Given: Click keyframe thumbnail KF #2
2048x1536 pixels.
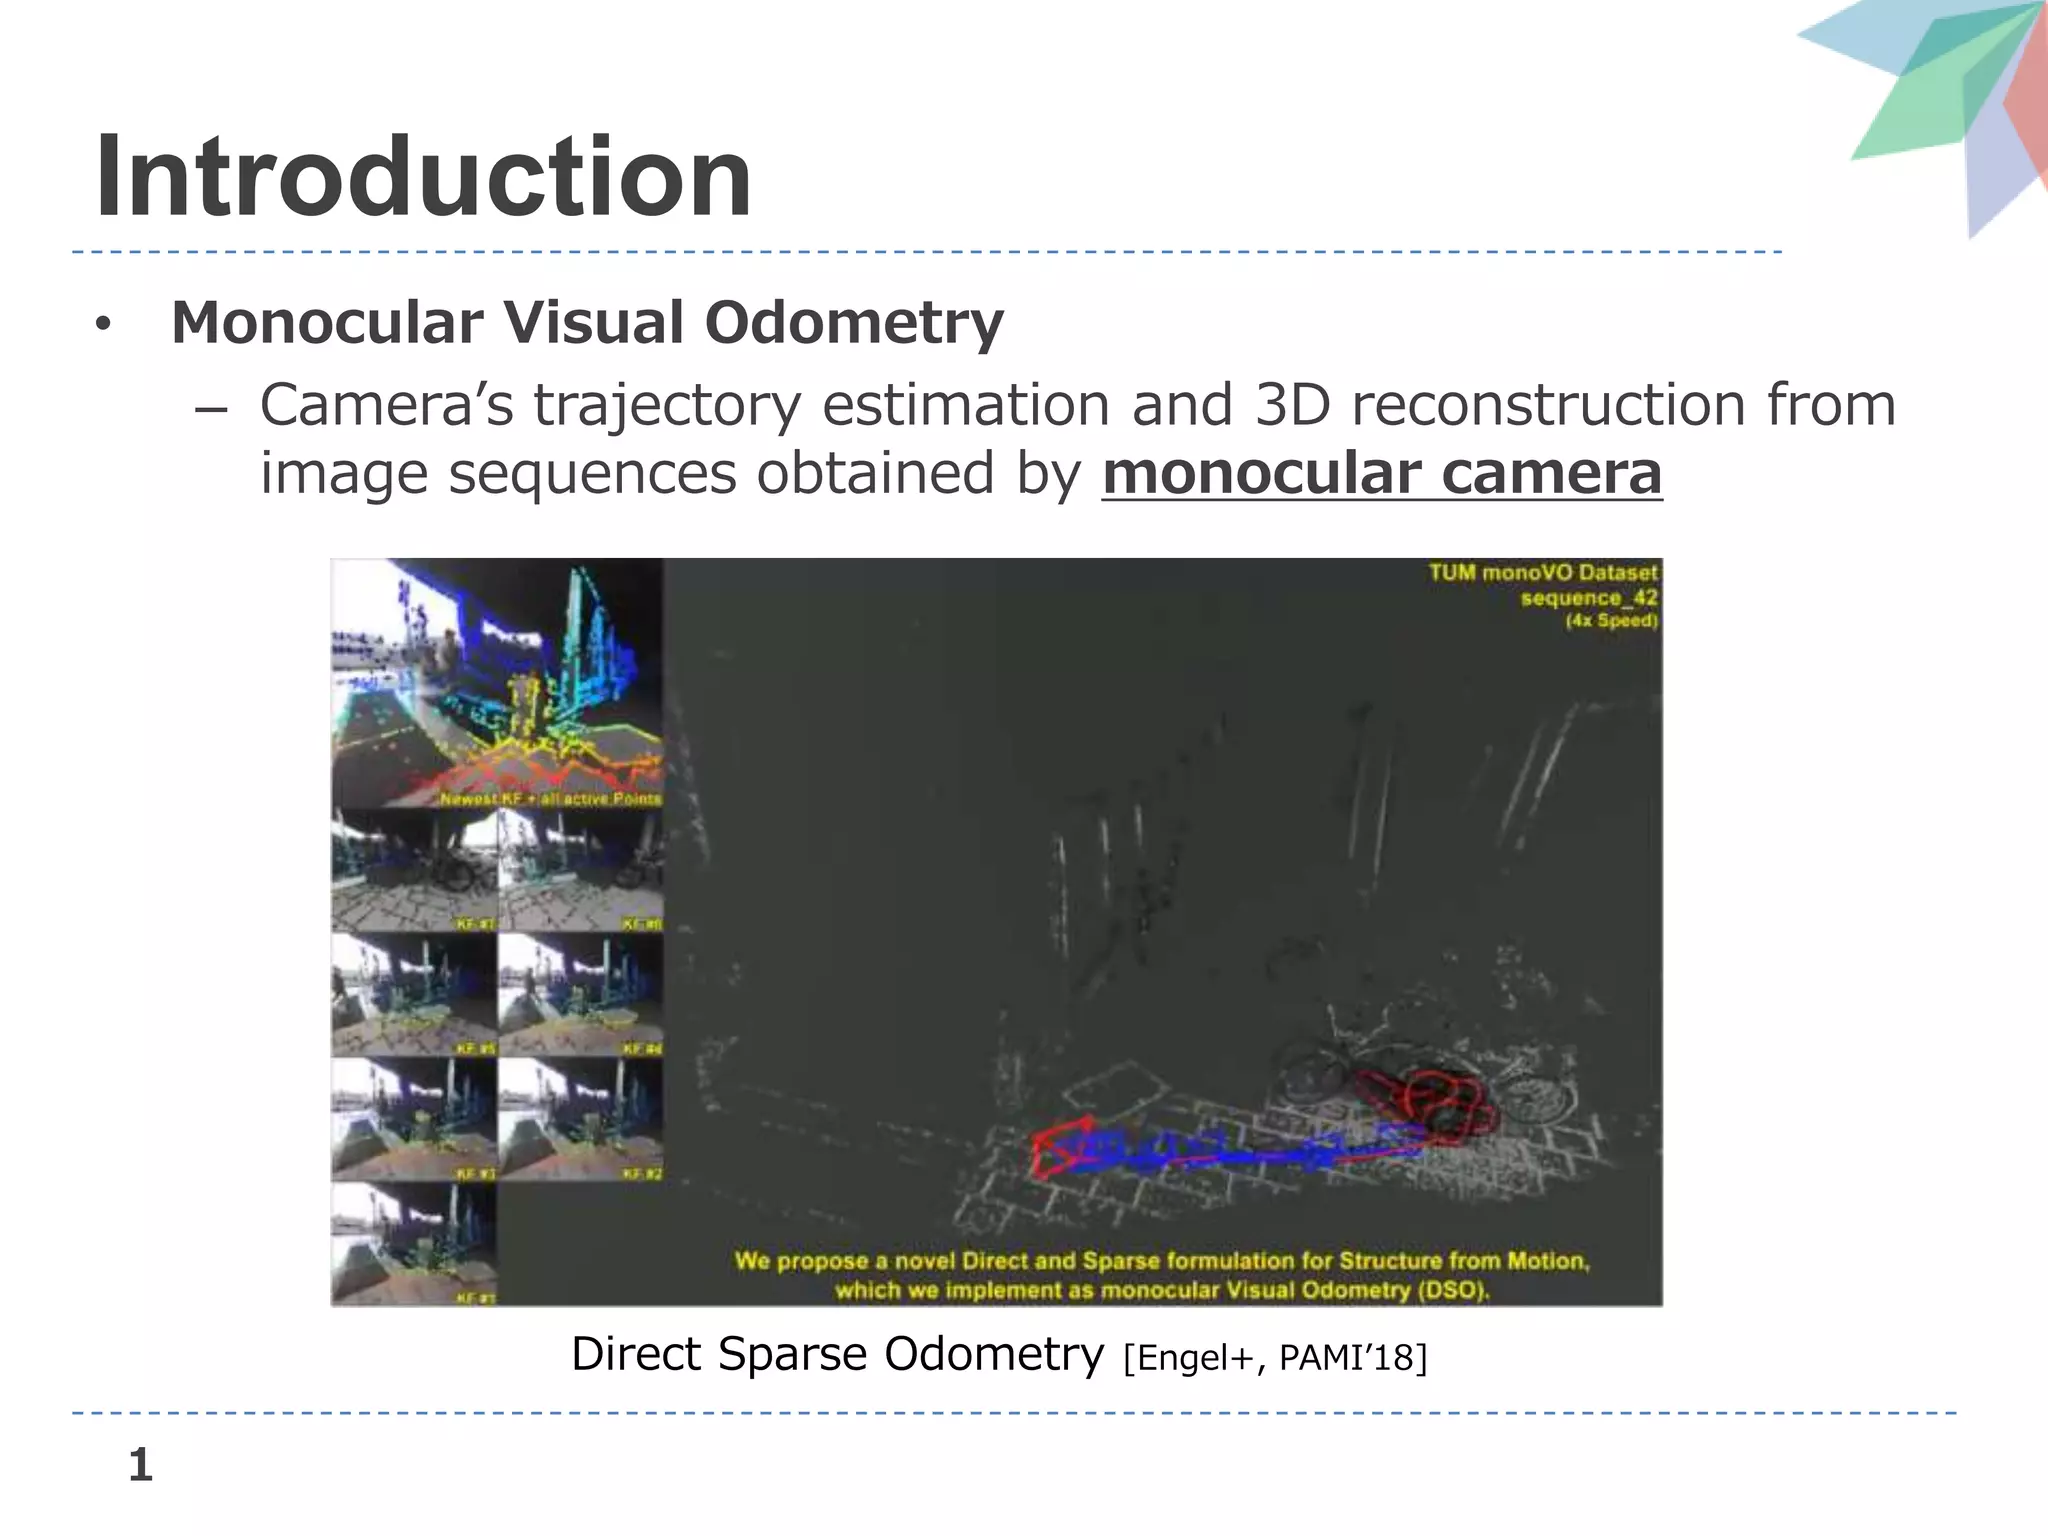Looking at the screenshot, I should (x=580, y=1120).
